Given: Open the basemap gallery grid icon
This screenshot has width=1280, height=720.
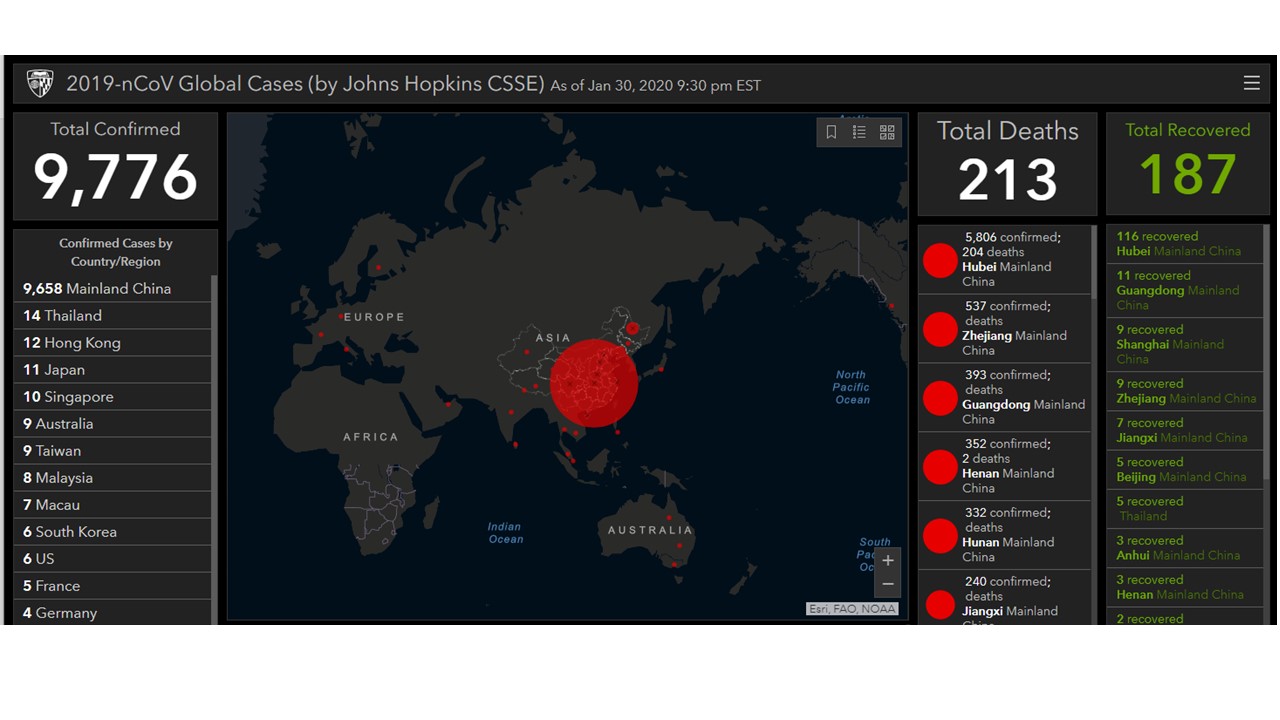Looking at the screenshot, I should 887,132.
